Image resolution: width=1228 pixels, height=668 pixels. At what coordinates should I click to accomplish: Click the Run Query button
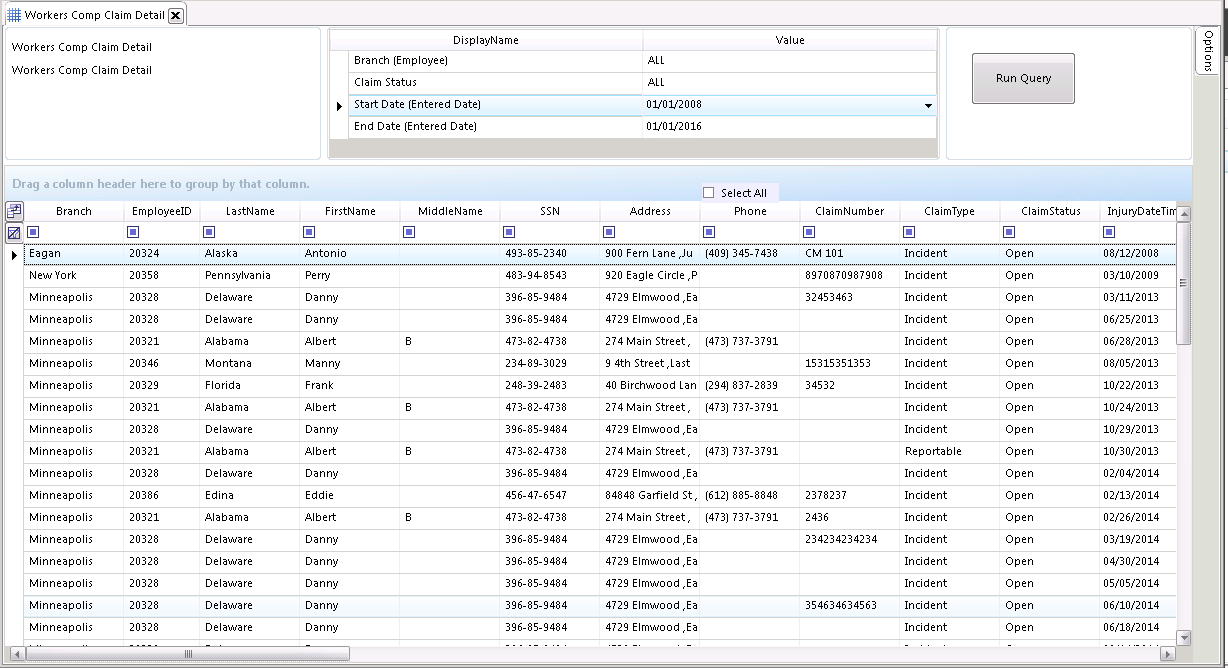click(x=1023, y=78)
